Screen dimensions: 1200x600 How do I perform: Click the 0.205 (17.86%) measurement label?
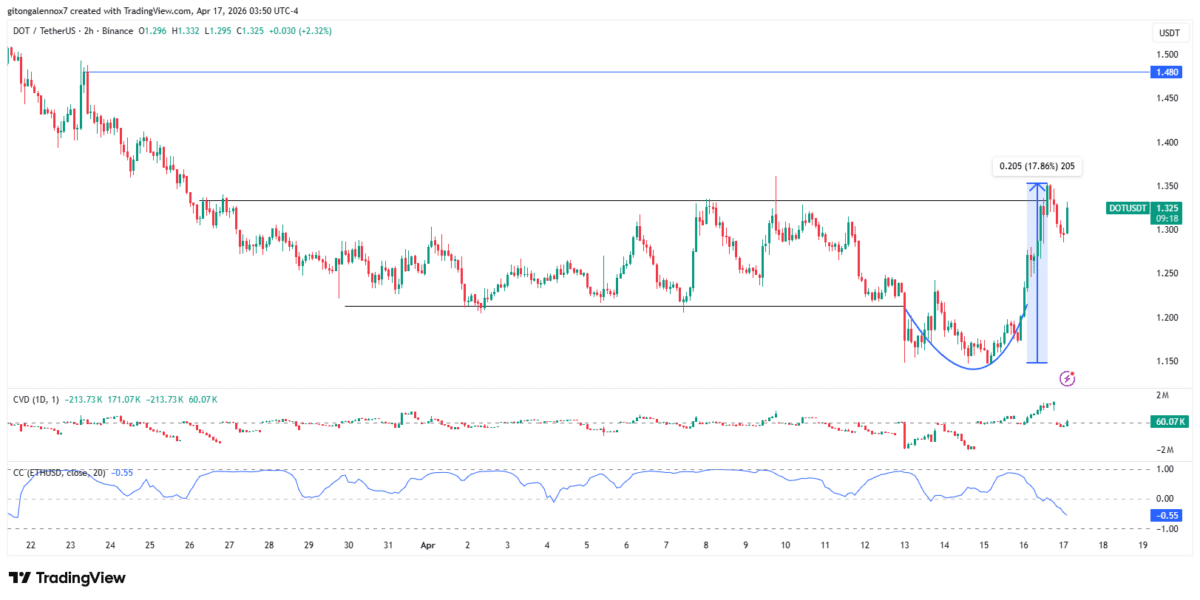1036,166
